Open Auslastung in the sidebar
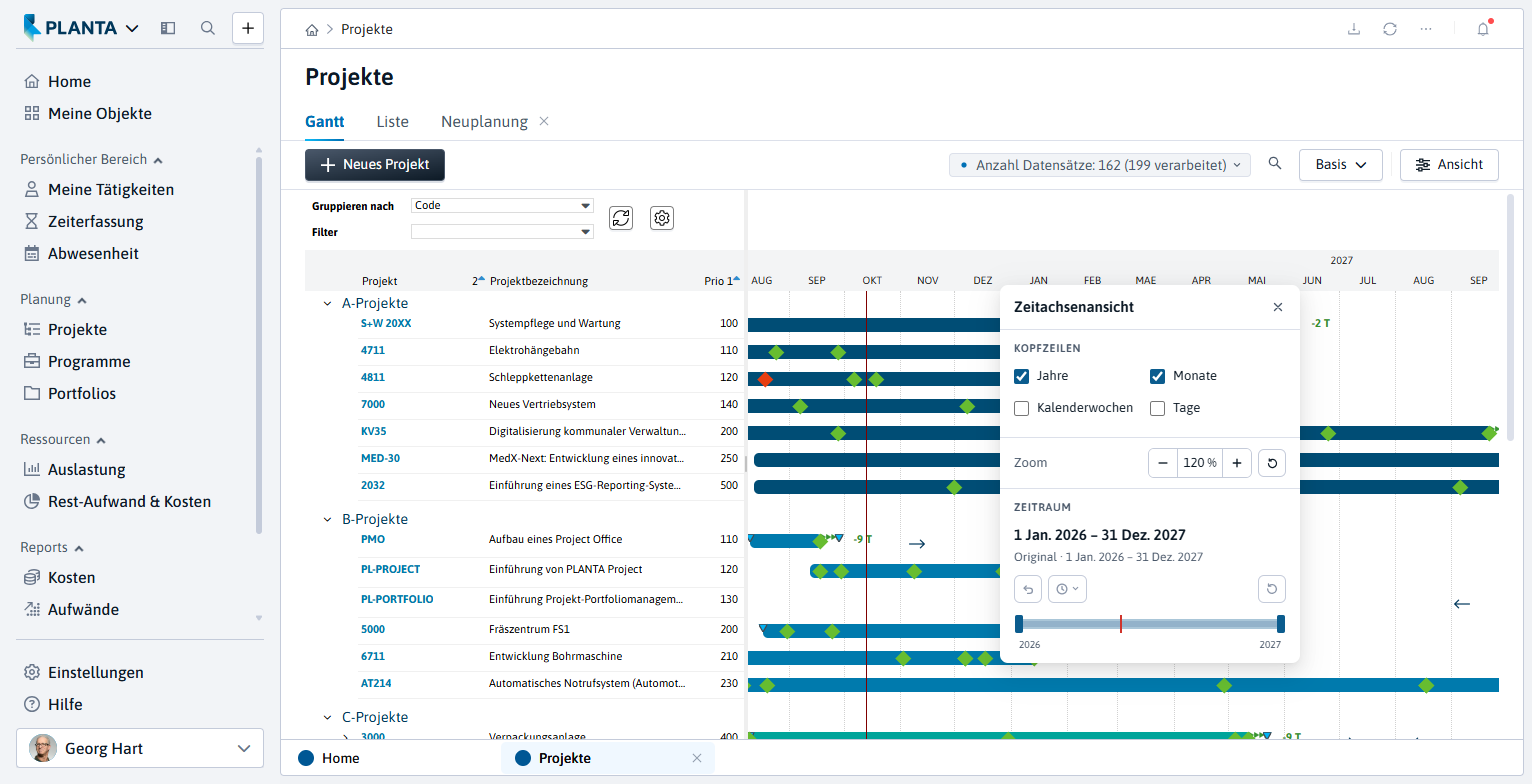Viewport: 1532px width, 784px height. pos(89,469)
